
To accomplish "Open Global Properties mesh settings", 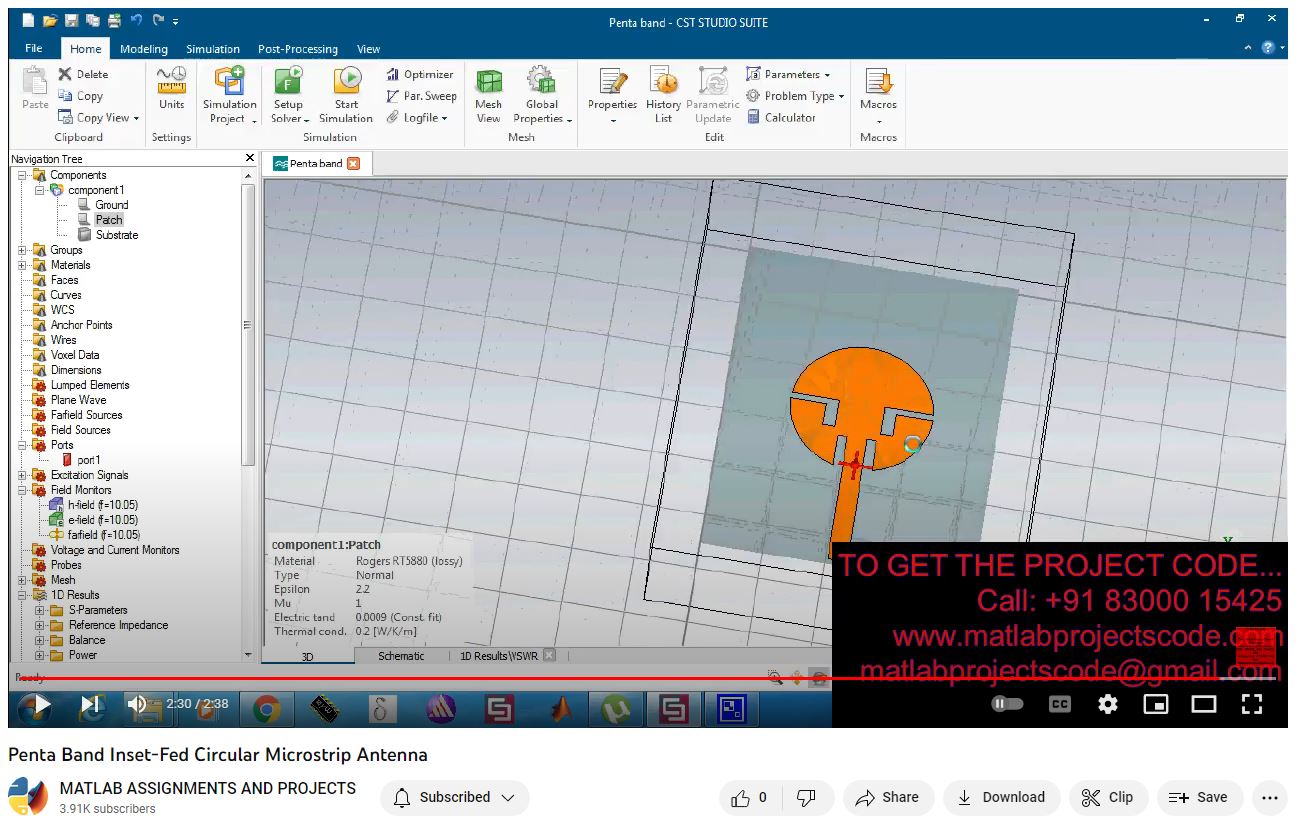I will point(541,84).
